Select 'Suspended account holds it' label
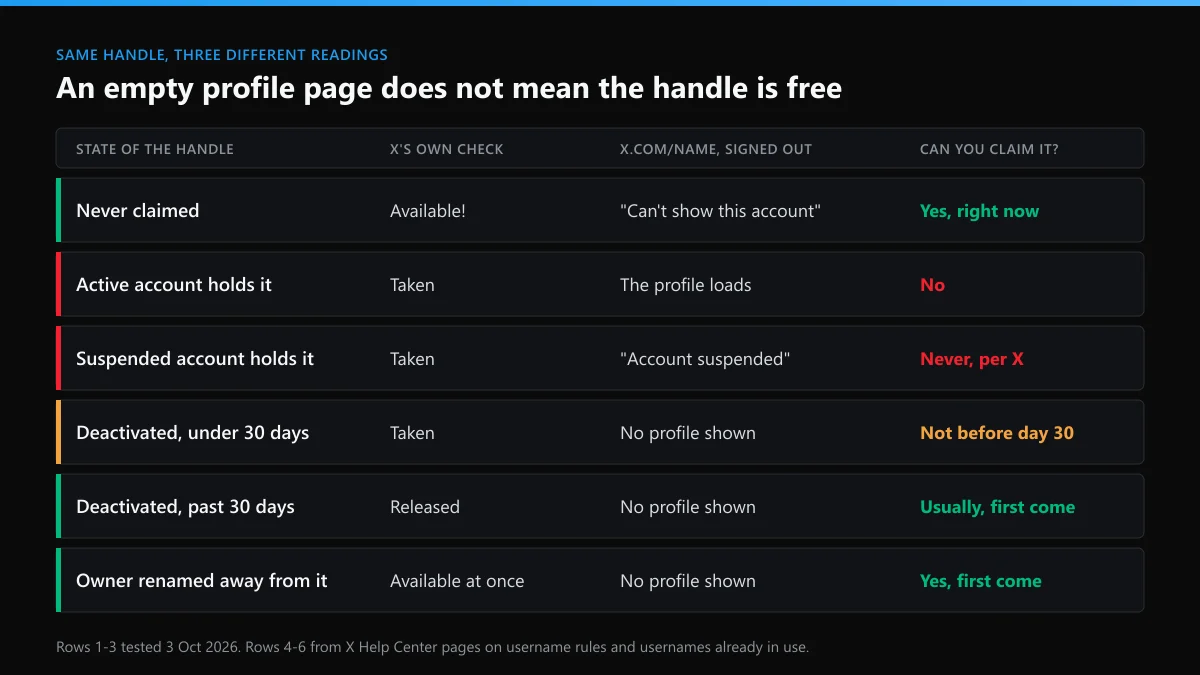Image resolution: width=1200 pixels, height=675 pixels. click(x=195, y=359)
